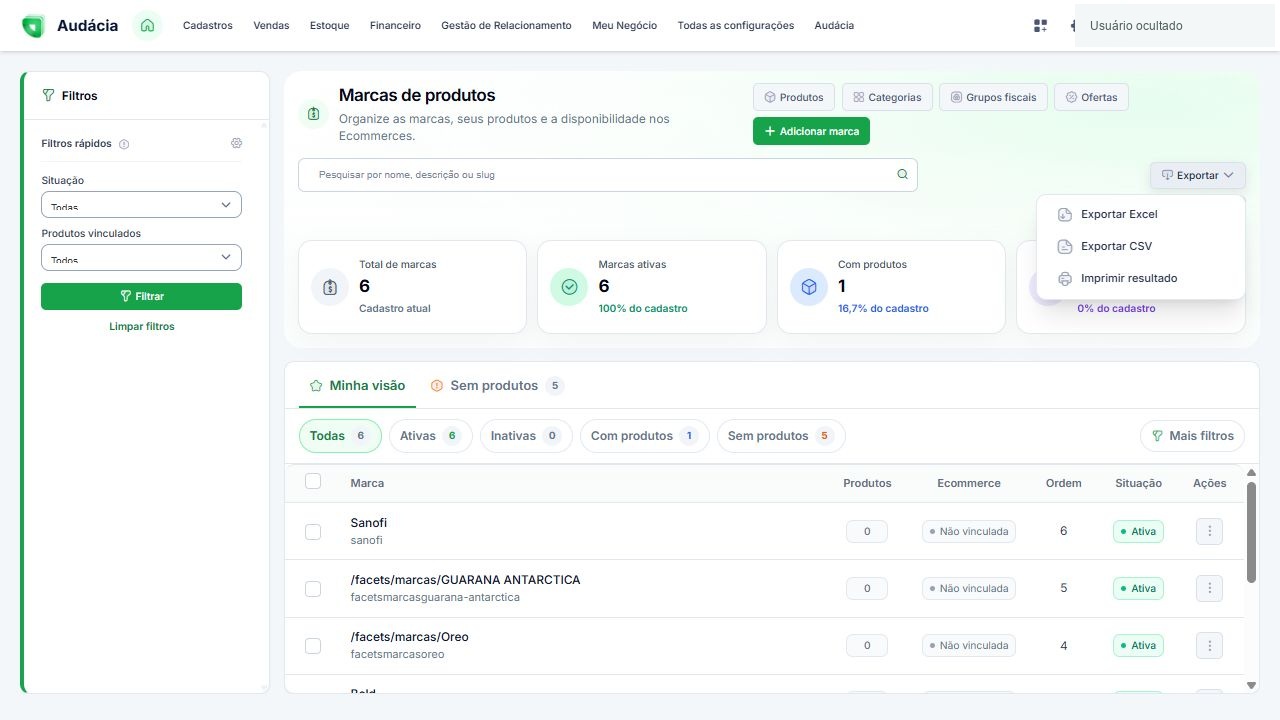Select Imprimir resultado option
This screenshot has width=1280, height=720.
[x=1141, y=278]
